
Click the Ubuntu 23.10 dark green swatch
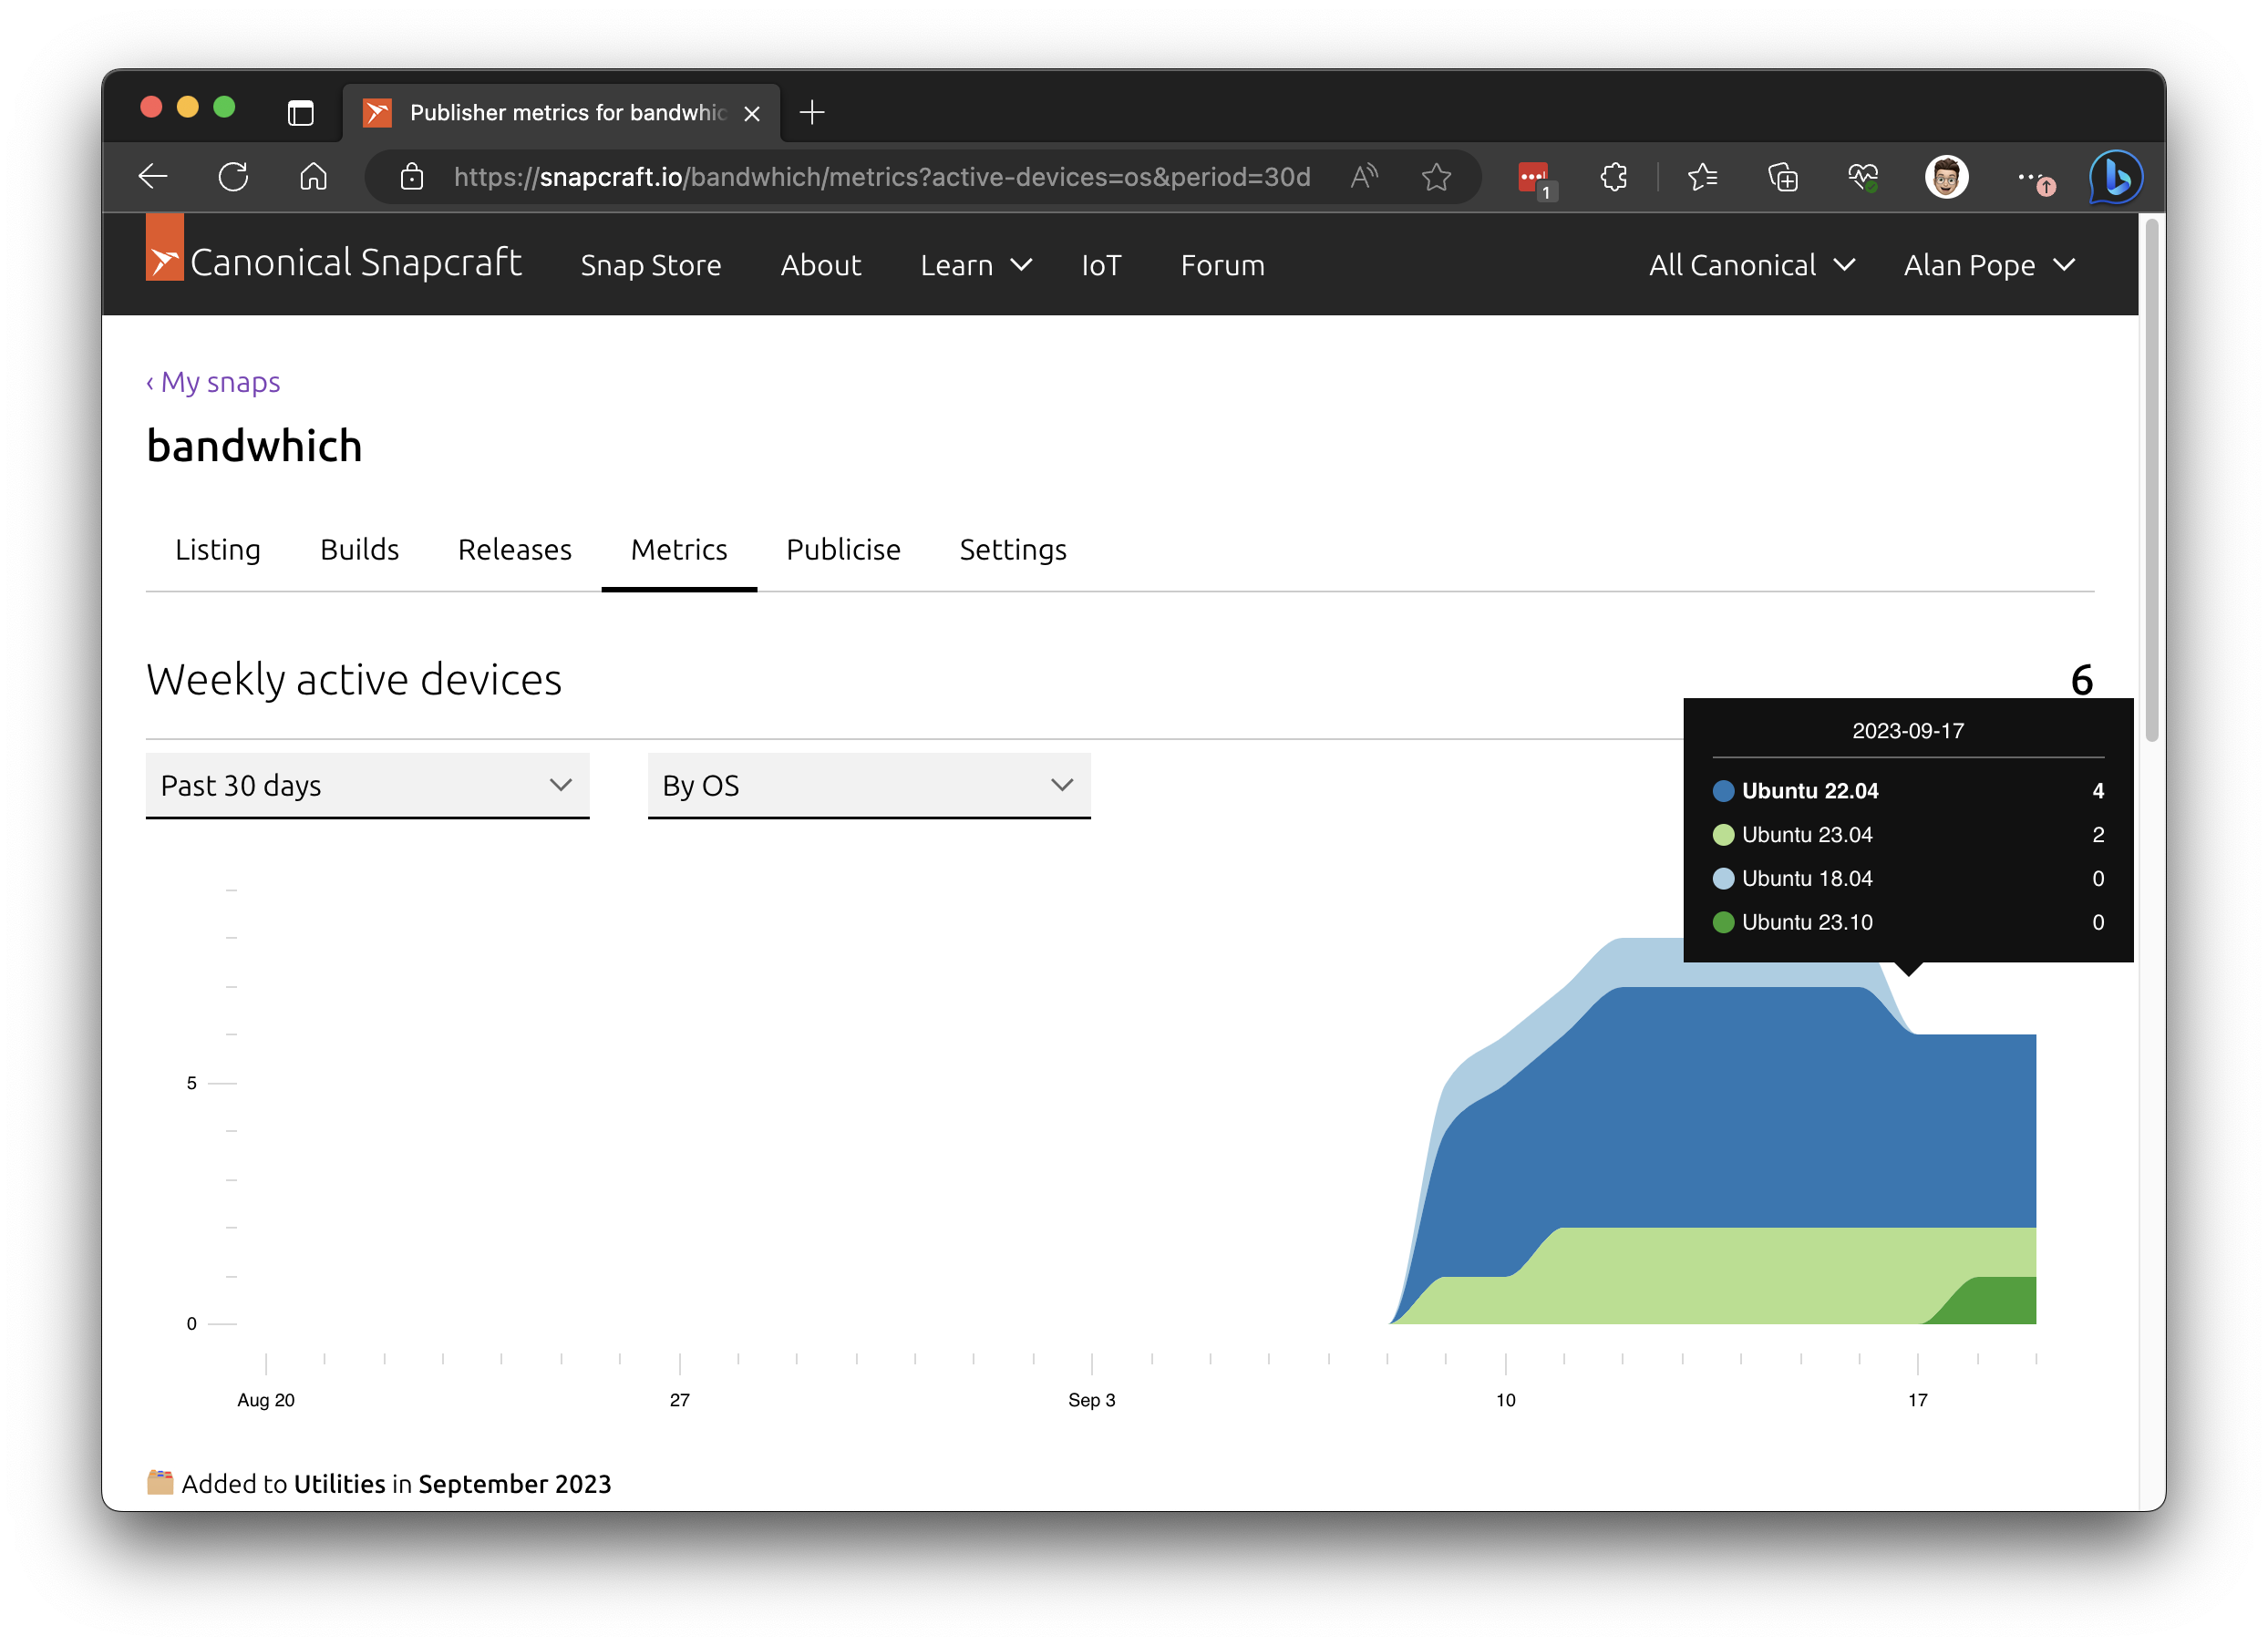[x=1723, y=922]
